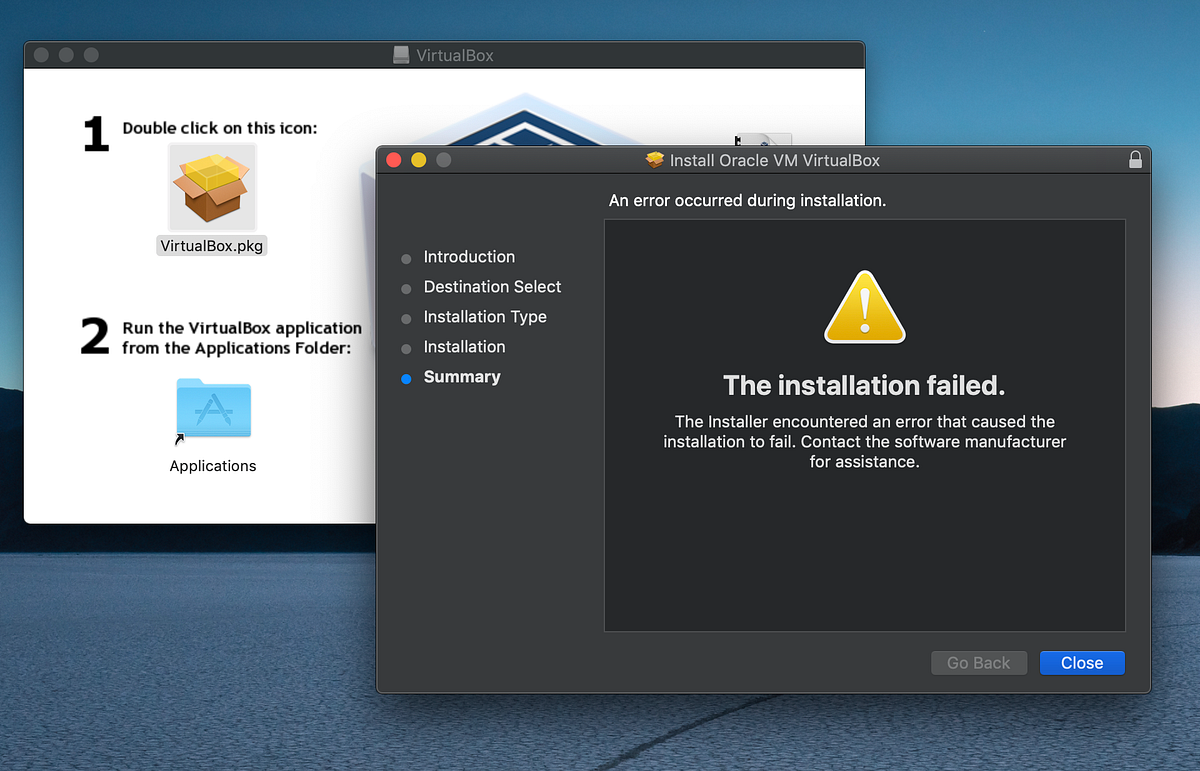Click the package icon in the installer title bar

[655, 159]
